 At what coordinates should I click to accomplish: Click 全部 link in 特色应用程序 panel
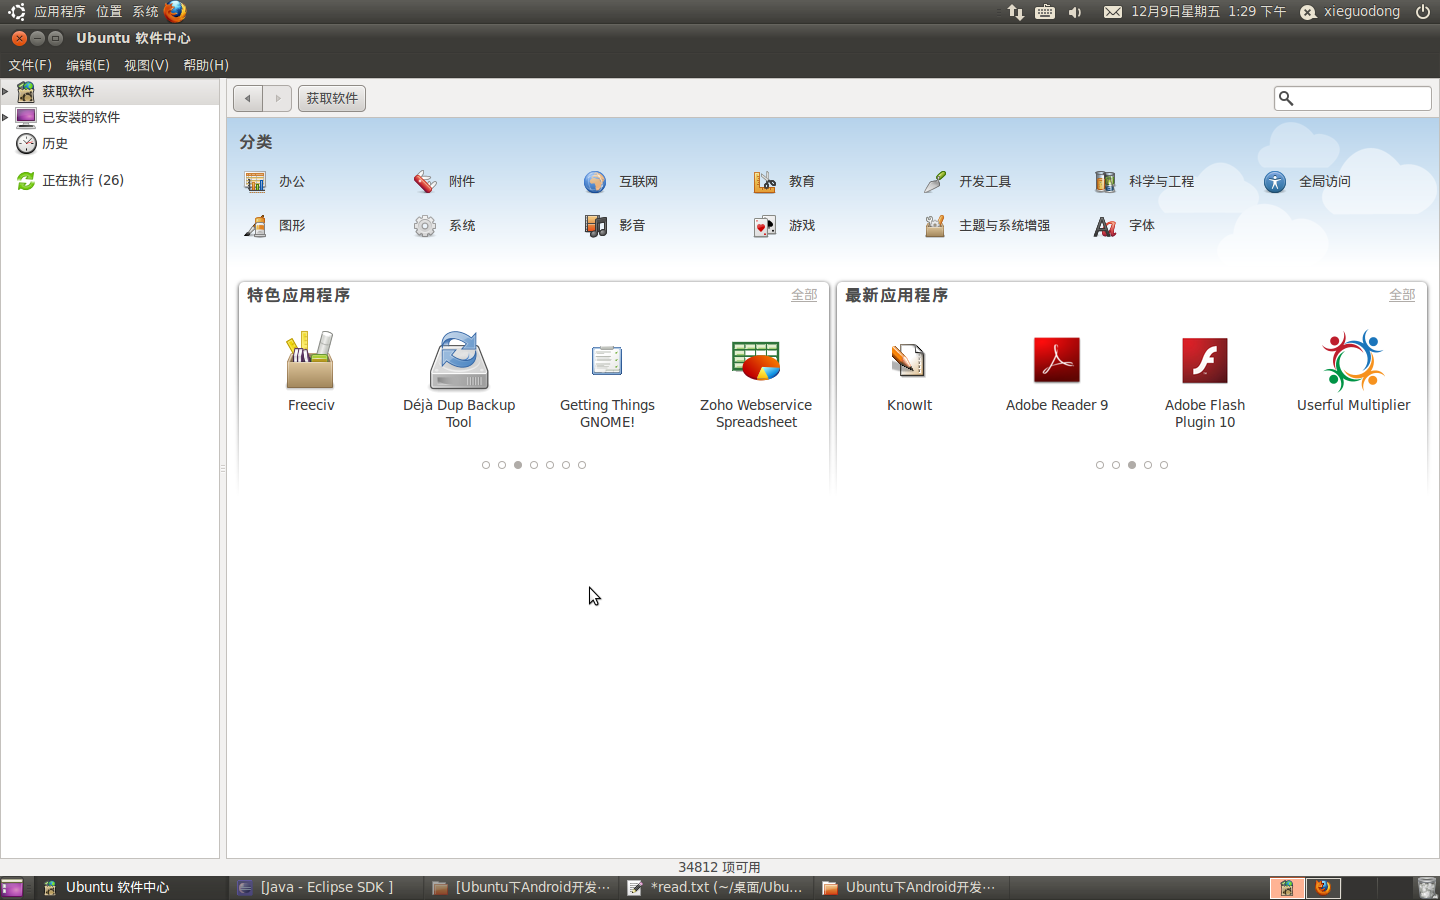(804, 295)
